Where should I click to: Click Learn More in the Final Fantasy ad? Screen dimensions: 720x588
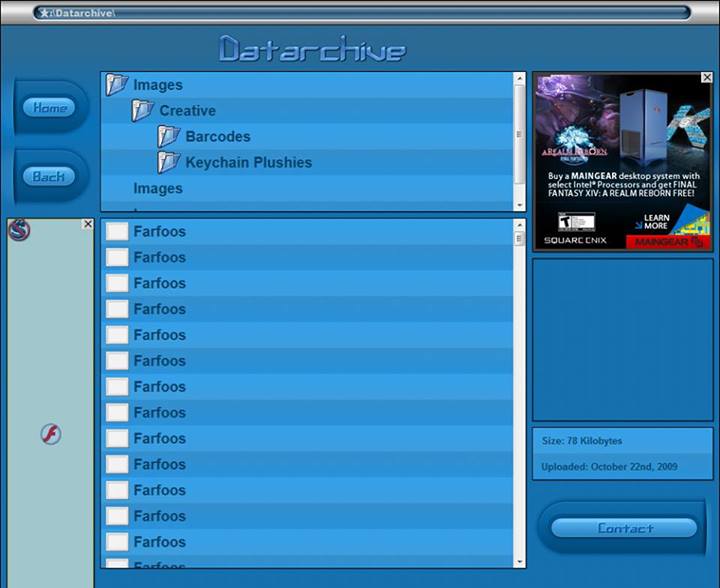(x=657, y=221)
